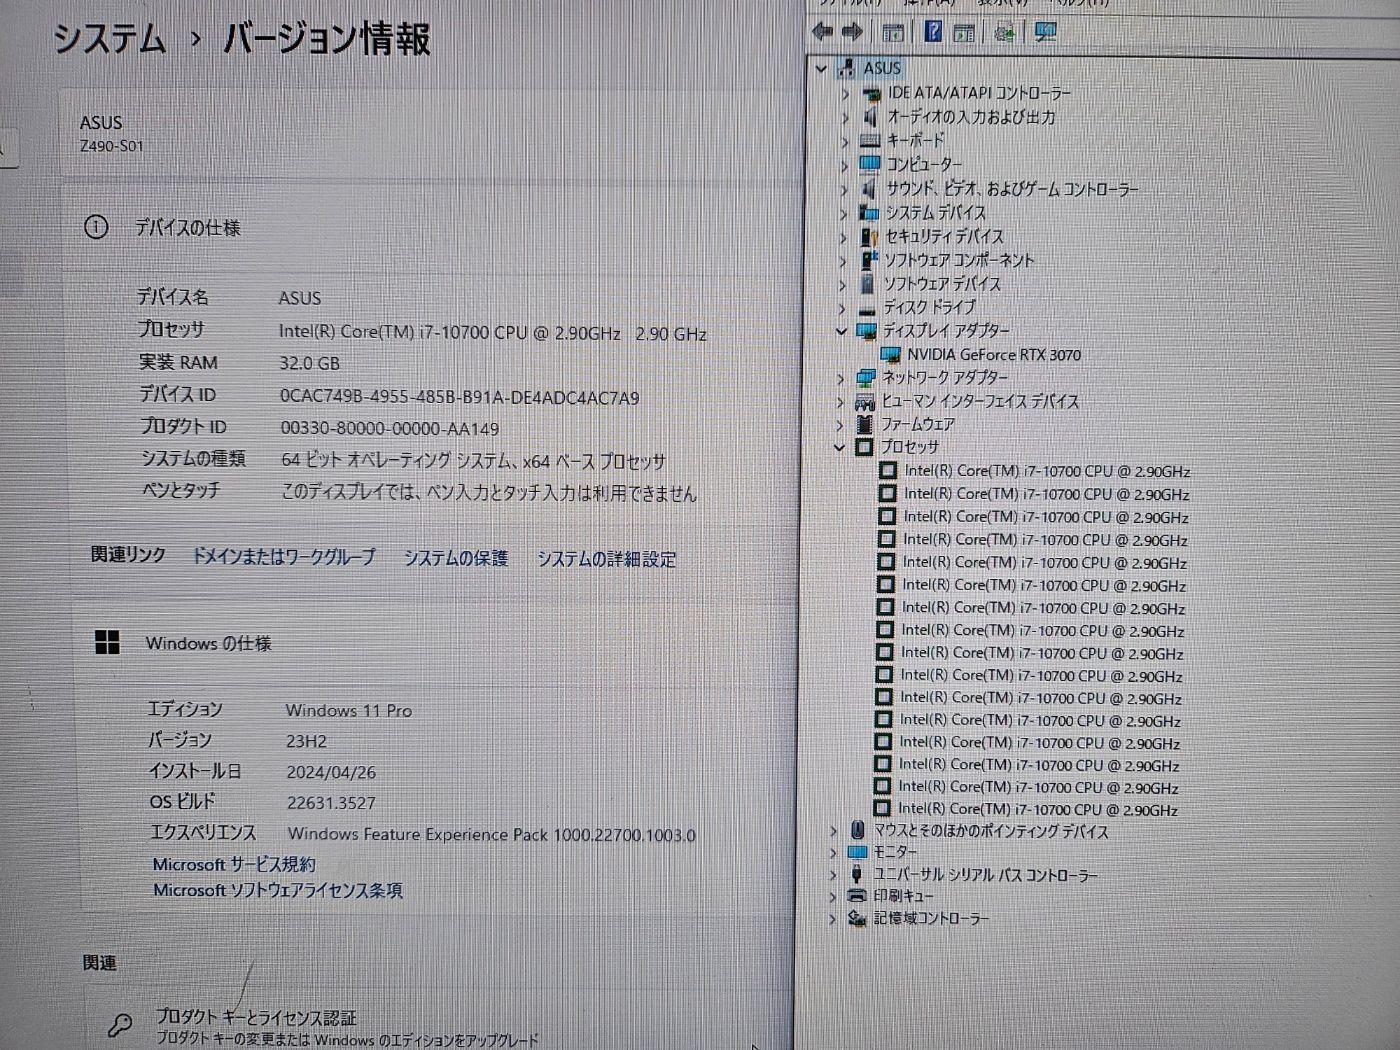Open the Microsoft サービス規約 link

234,864
